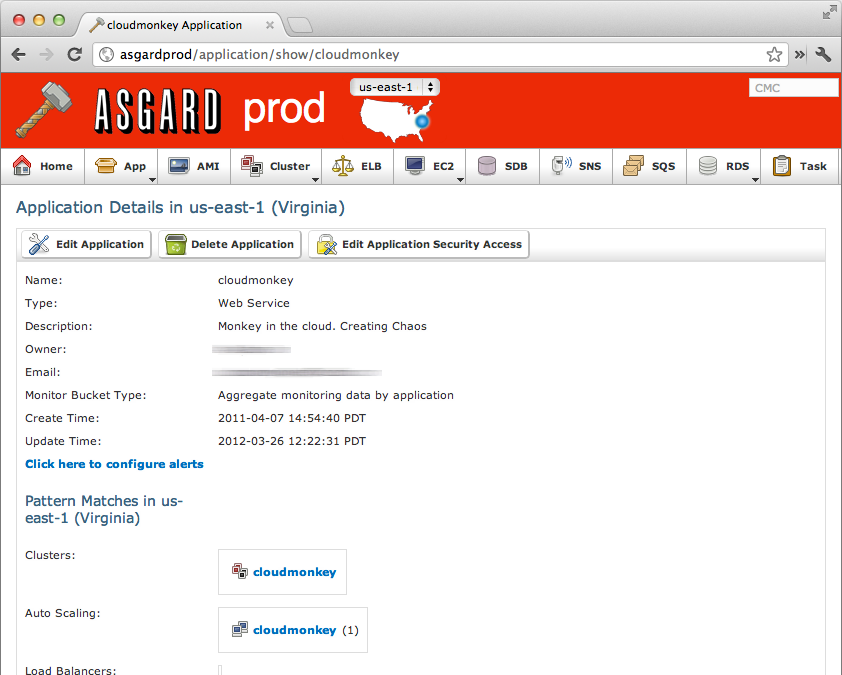This screenshot has height=675, width=842.
Task: Click the cloudmonkey name value
Action: (256, 280)
